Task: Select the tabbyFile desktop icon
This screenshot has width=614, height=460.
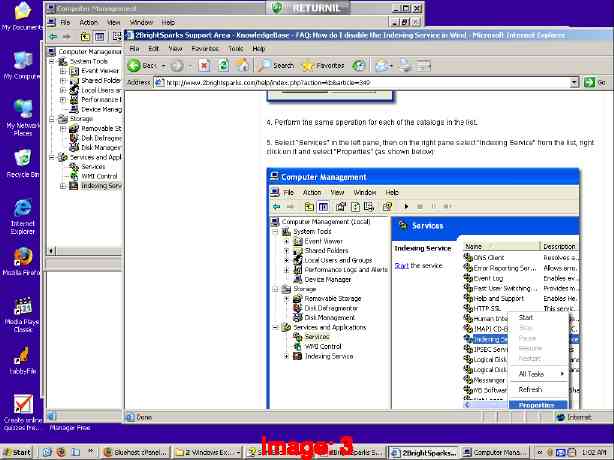Action: point(23,360)
